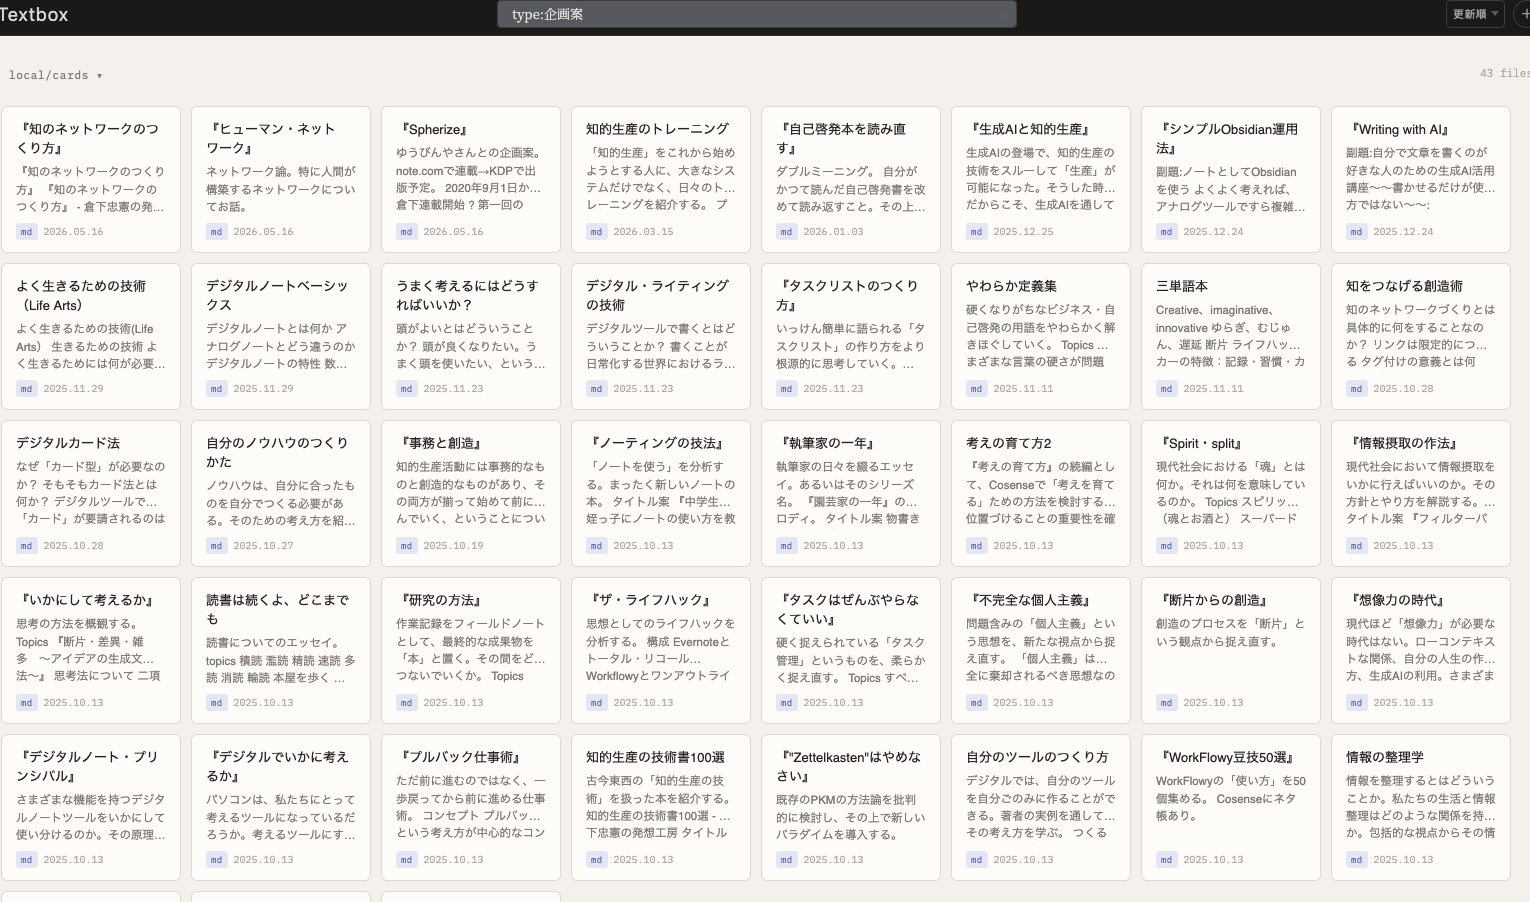Viewport: 1530px width, 902px height.
Task: Open the 『情報摂取の作法』 card
Action: pyautogui.click(x=1421, y=494)
